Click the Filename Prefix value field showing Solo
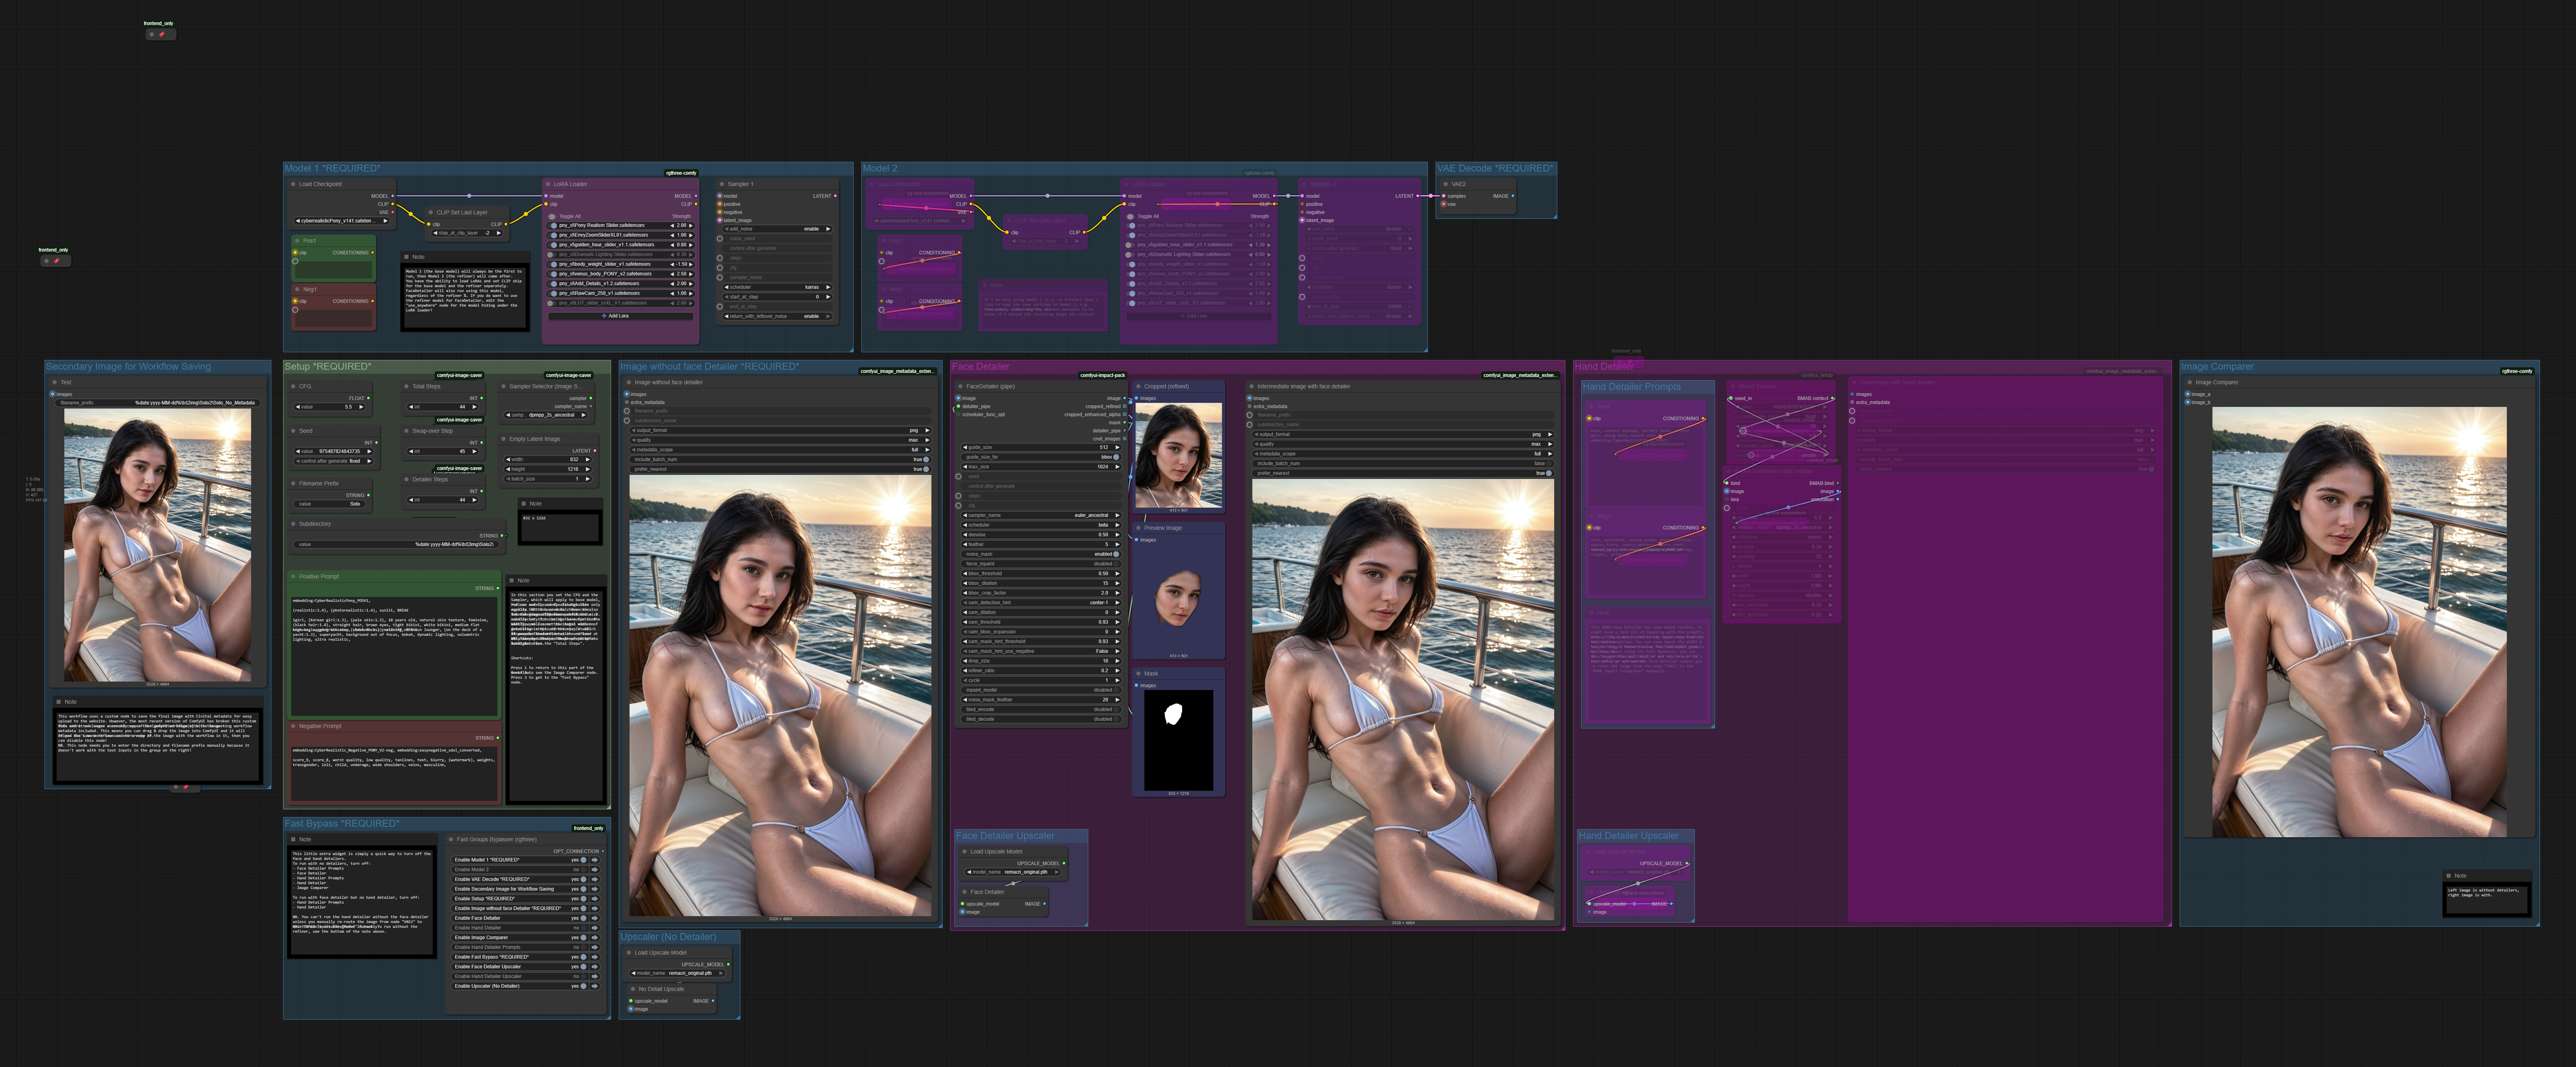The width and height of the screenshot is (2576, 1067). click(330, 504)
